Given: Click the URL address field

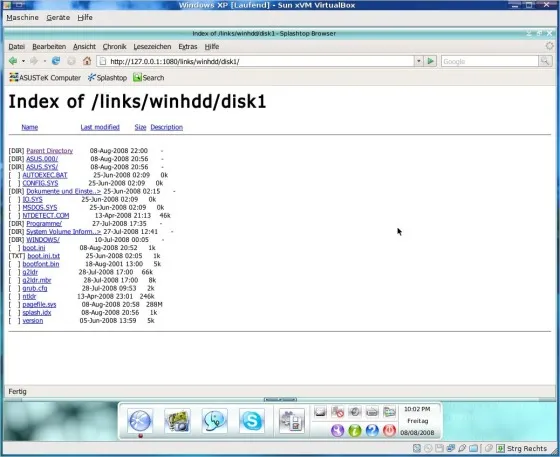Looking at the screenshot, I should [x=255, y=61].
